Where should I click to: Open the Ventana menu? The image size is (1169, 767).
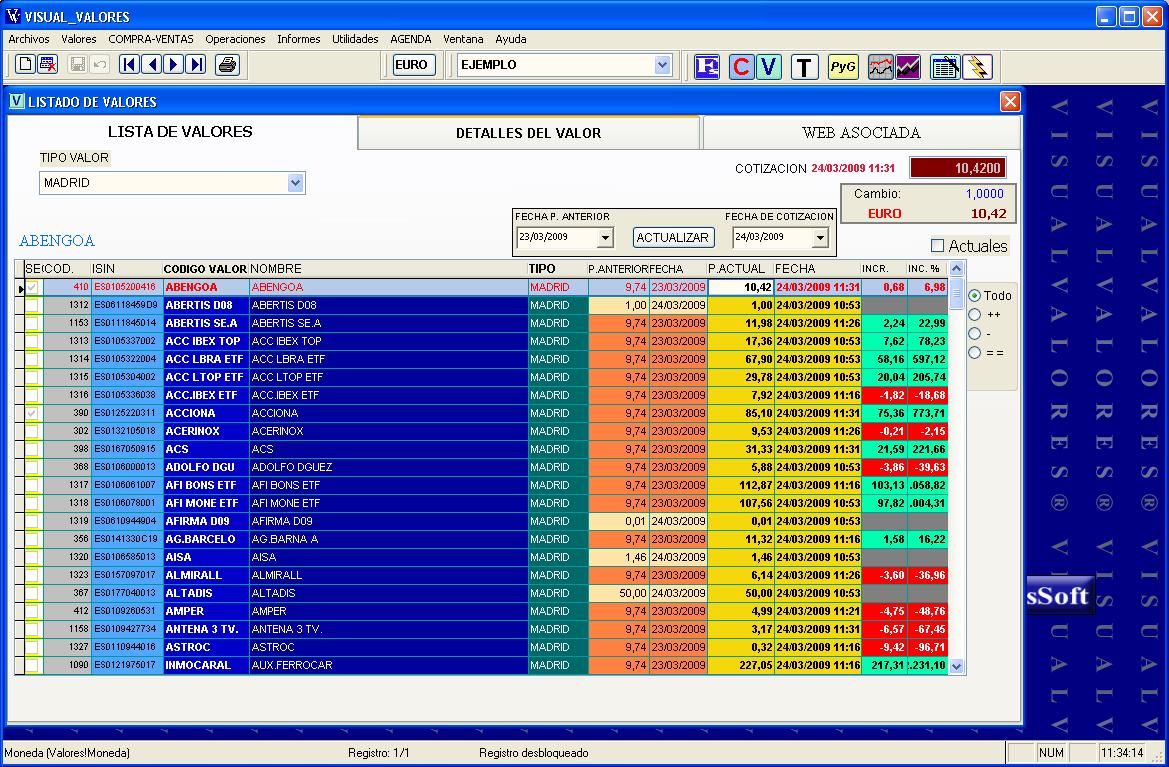point(463,39)
